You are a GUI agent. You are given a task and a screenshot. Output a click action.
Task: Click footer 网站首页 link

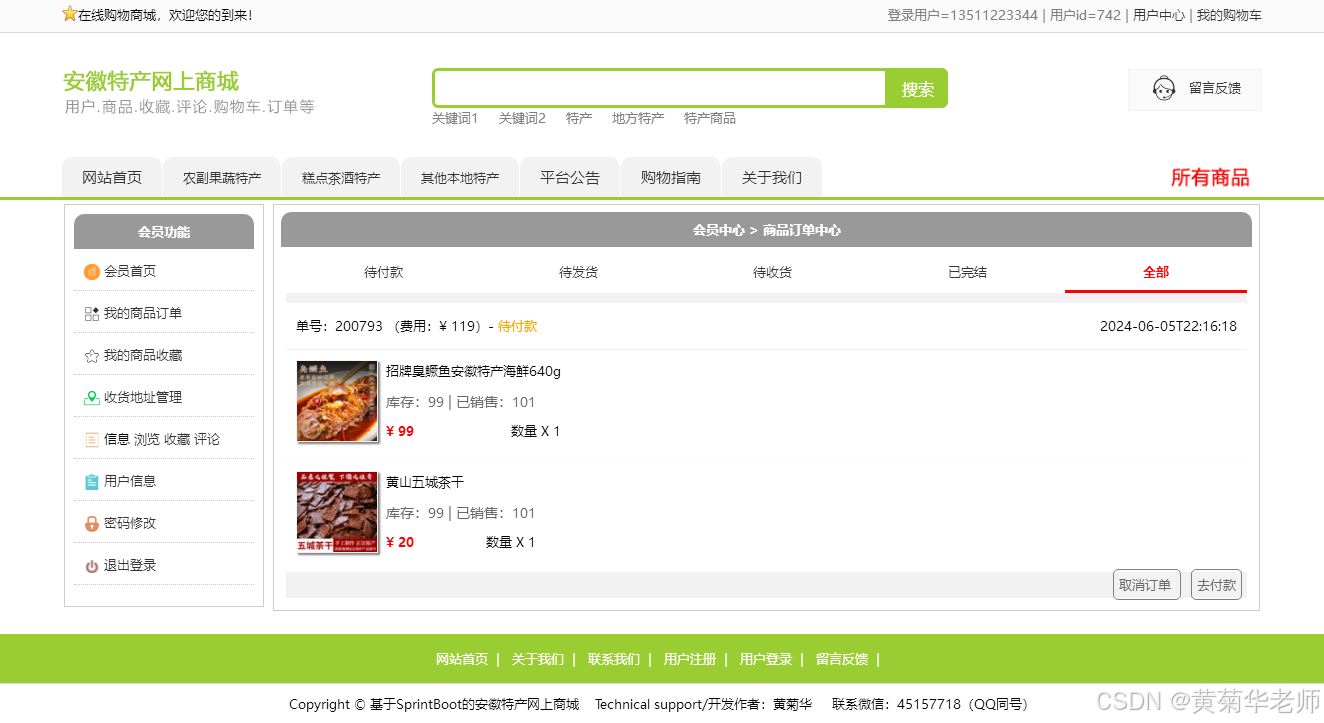(x=462, y=659)
